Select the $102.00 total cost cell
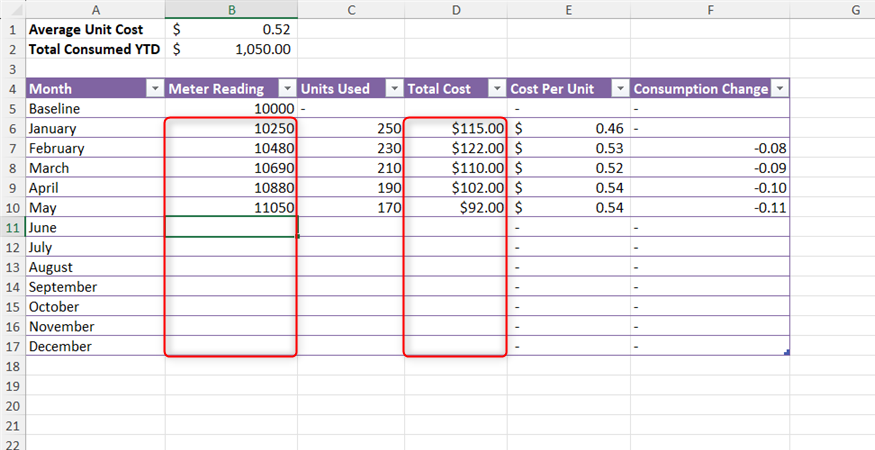The image size is (875, 450). point(456,188)
